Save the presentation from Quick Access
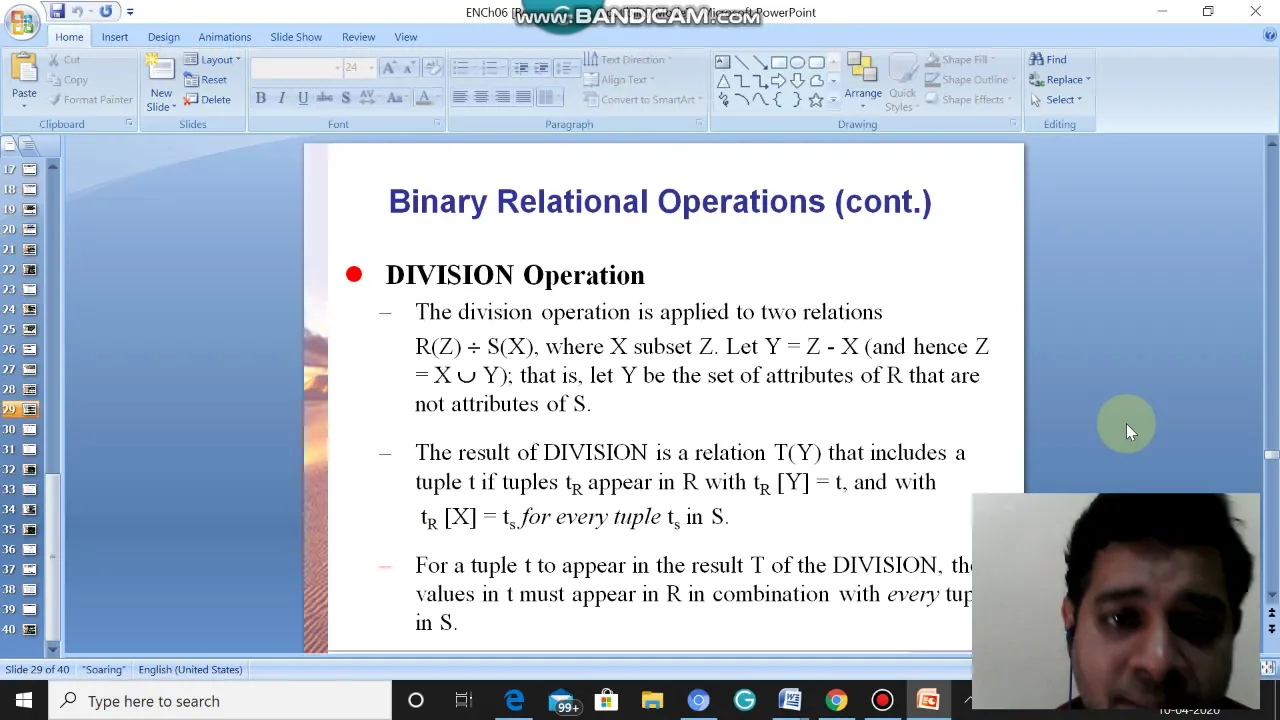 57,12
